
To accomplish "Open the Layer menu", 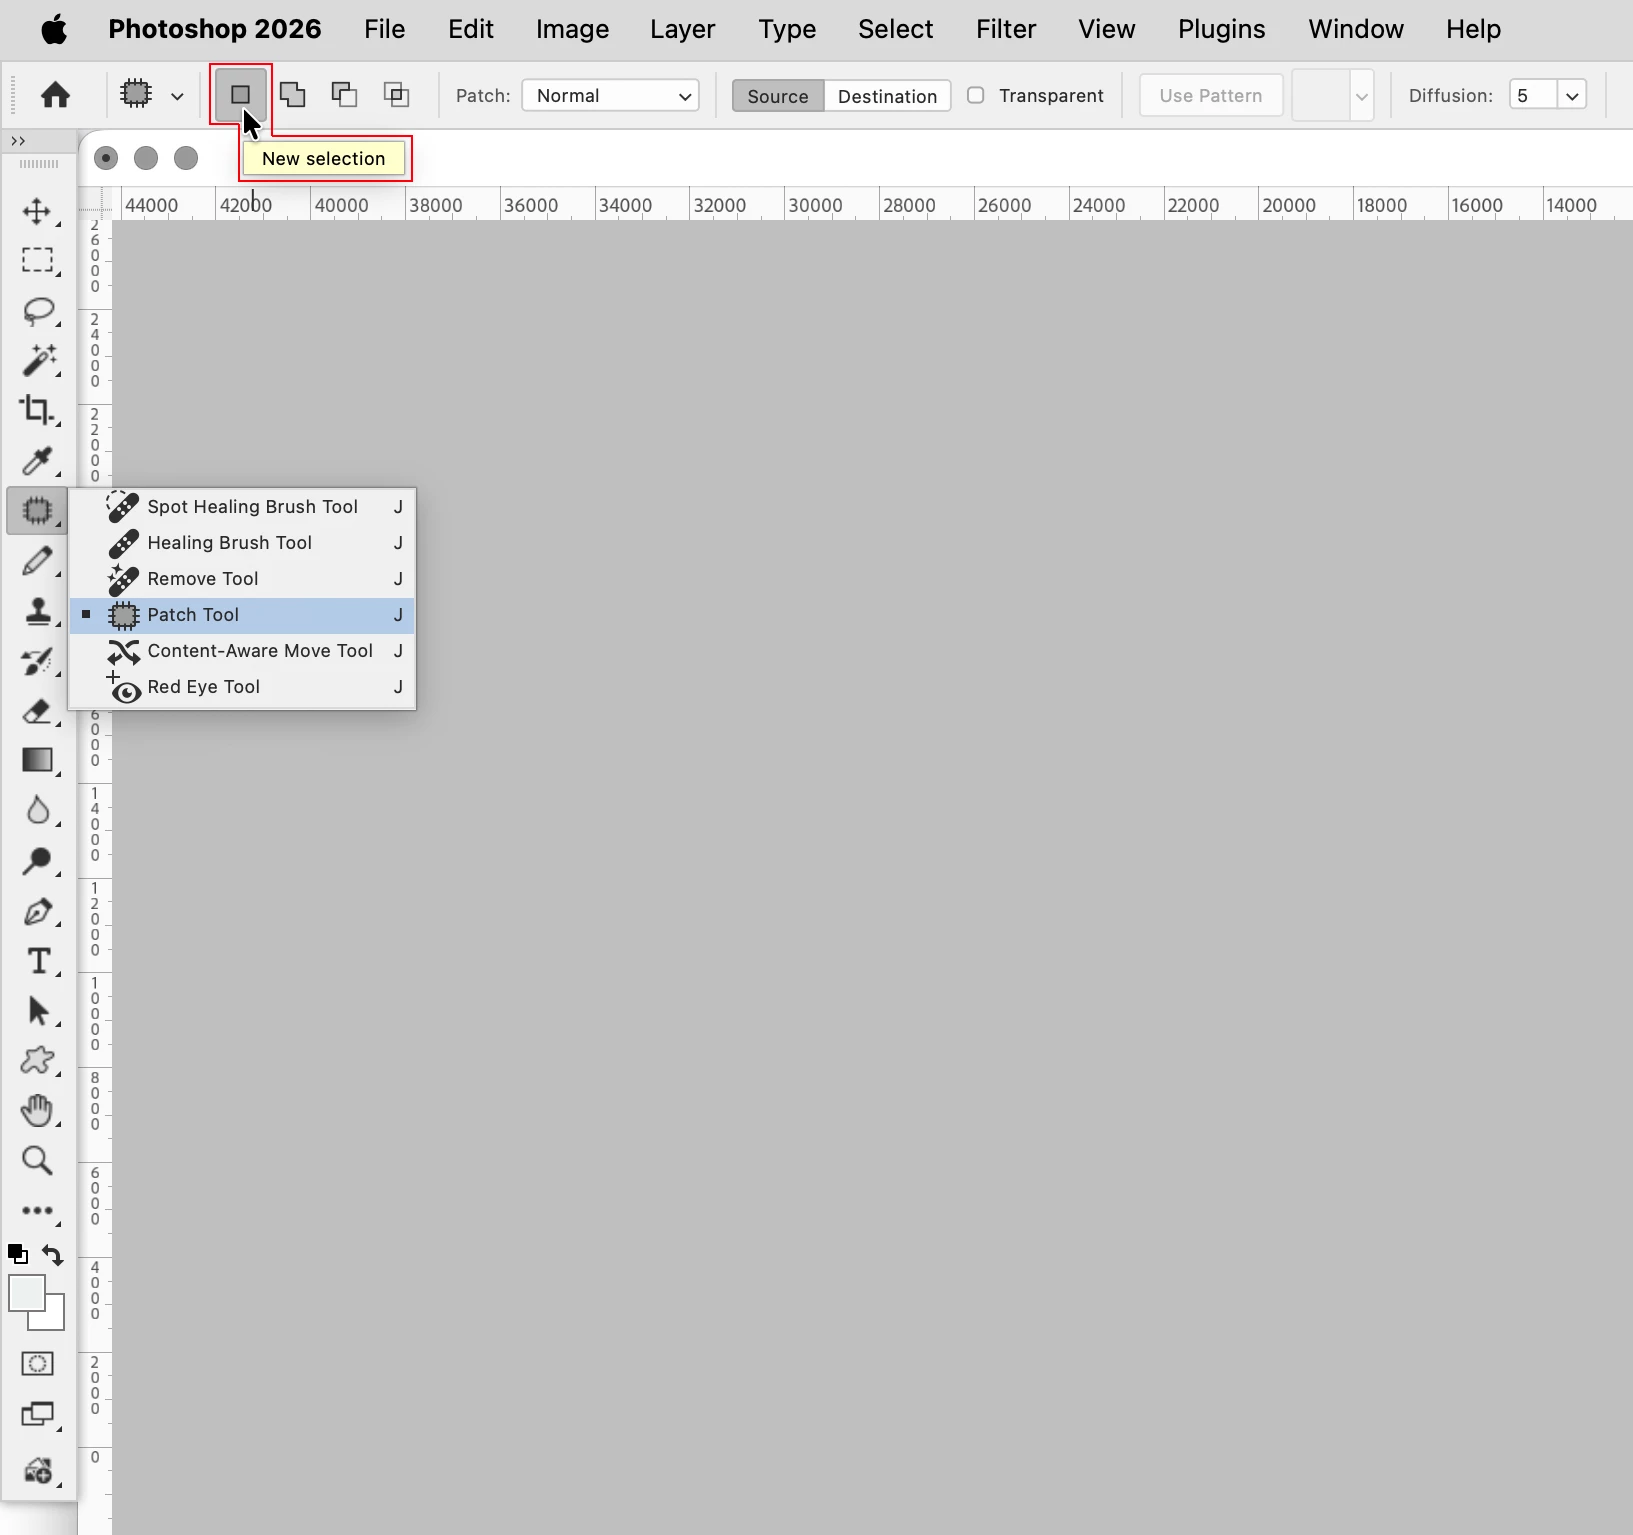I will click(x=683, y=29).
